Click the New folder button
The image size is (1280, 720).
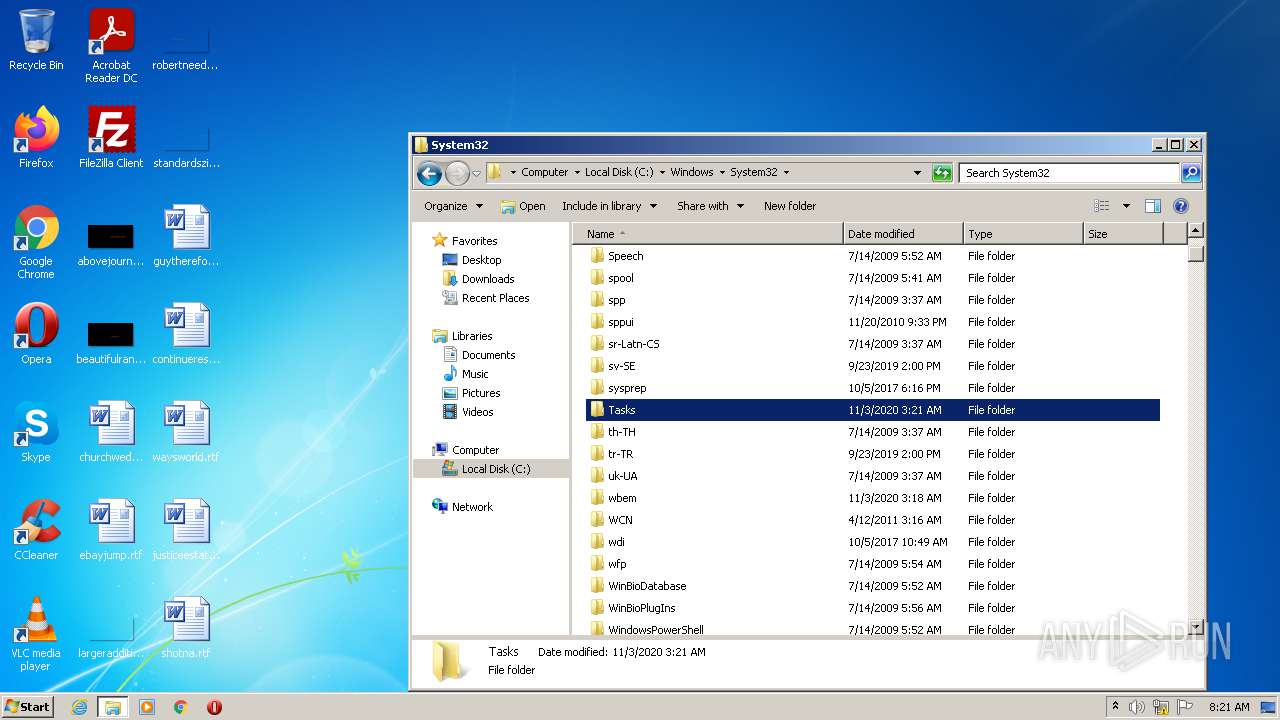click(x=790, y=206)
